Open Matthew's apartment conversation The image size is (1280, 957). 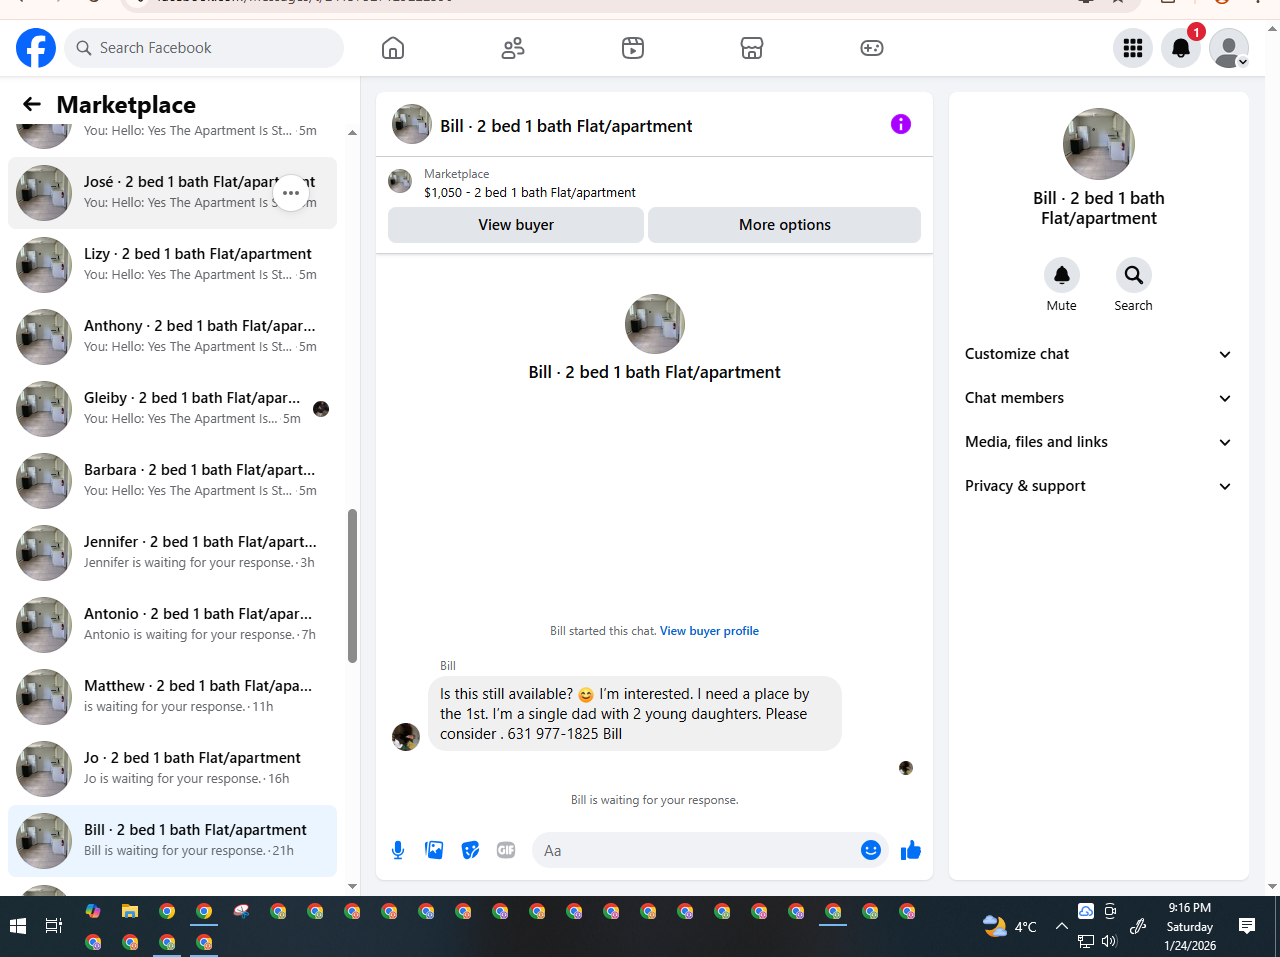pos(172,697)
